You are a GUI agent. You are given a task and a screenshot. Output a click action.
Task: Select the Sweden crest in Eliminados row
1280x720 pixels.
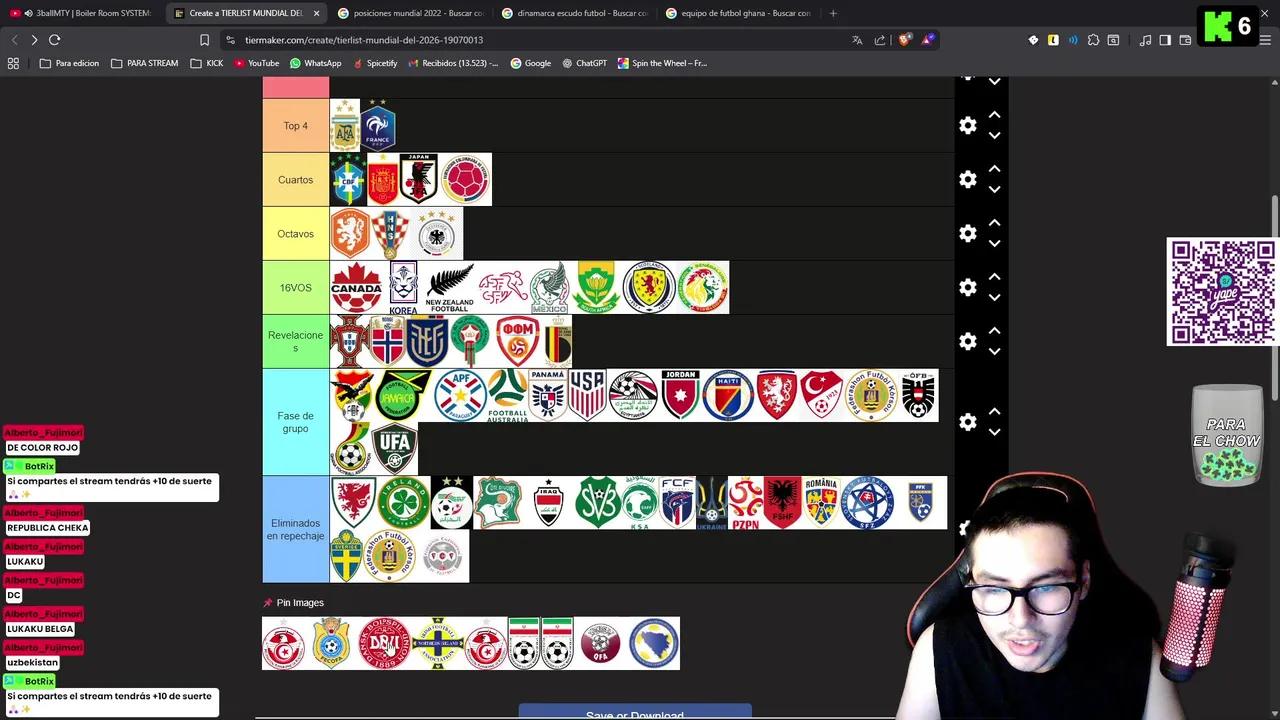(x=347, y=556)
